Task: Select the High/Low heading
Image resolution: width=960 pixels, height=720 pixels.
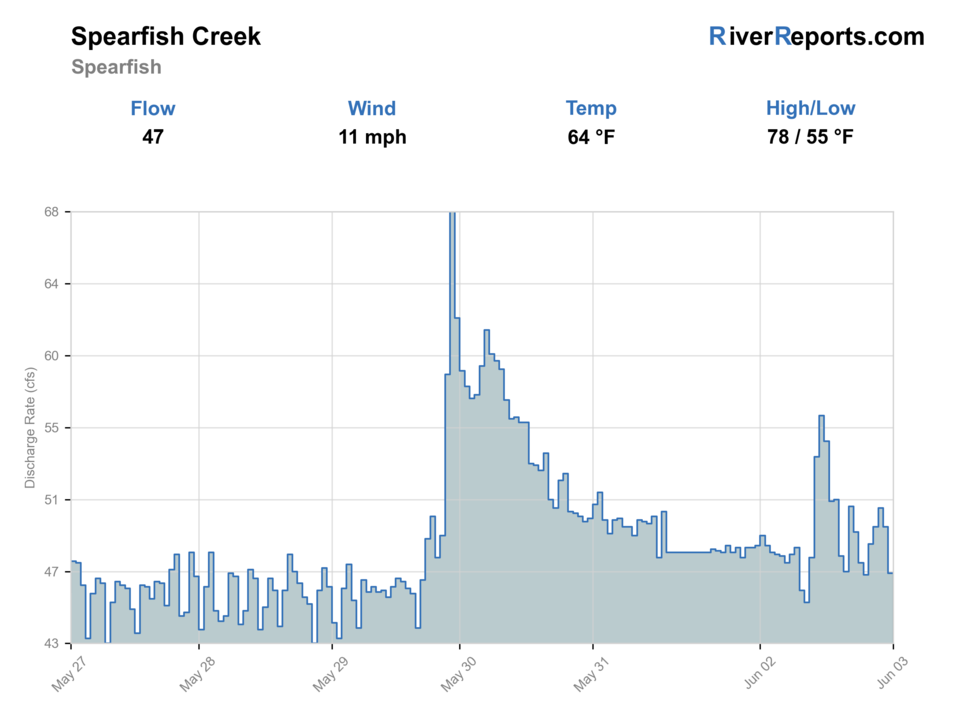Action: click(x=810, y=108)
